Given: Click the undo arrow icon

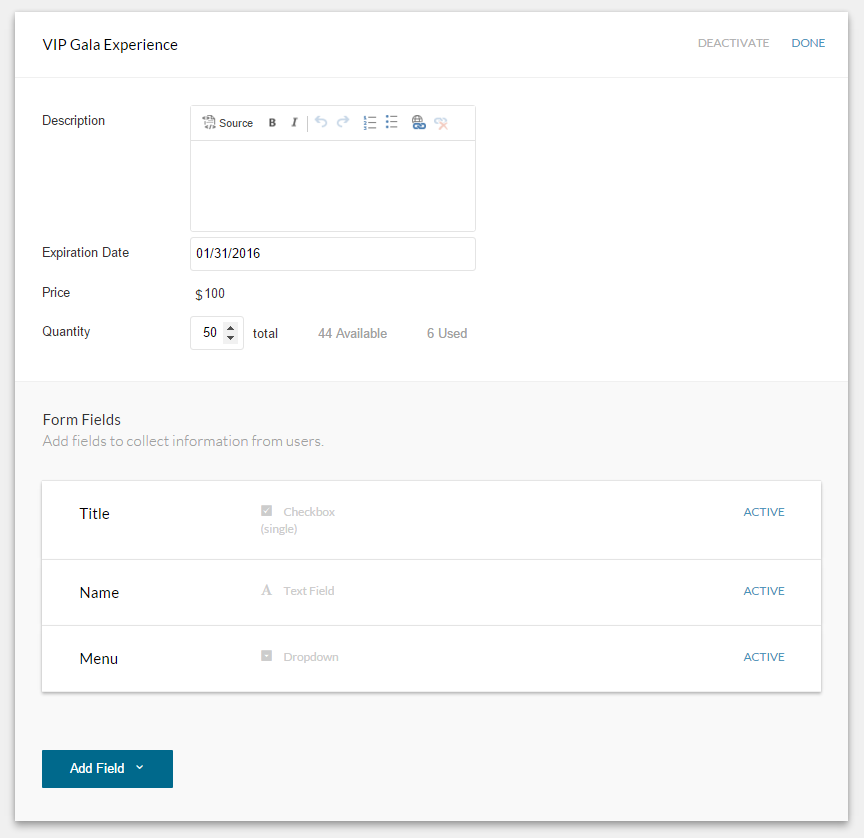Looking at the screenshot, I should (x=321, y=122).
